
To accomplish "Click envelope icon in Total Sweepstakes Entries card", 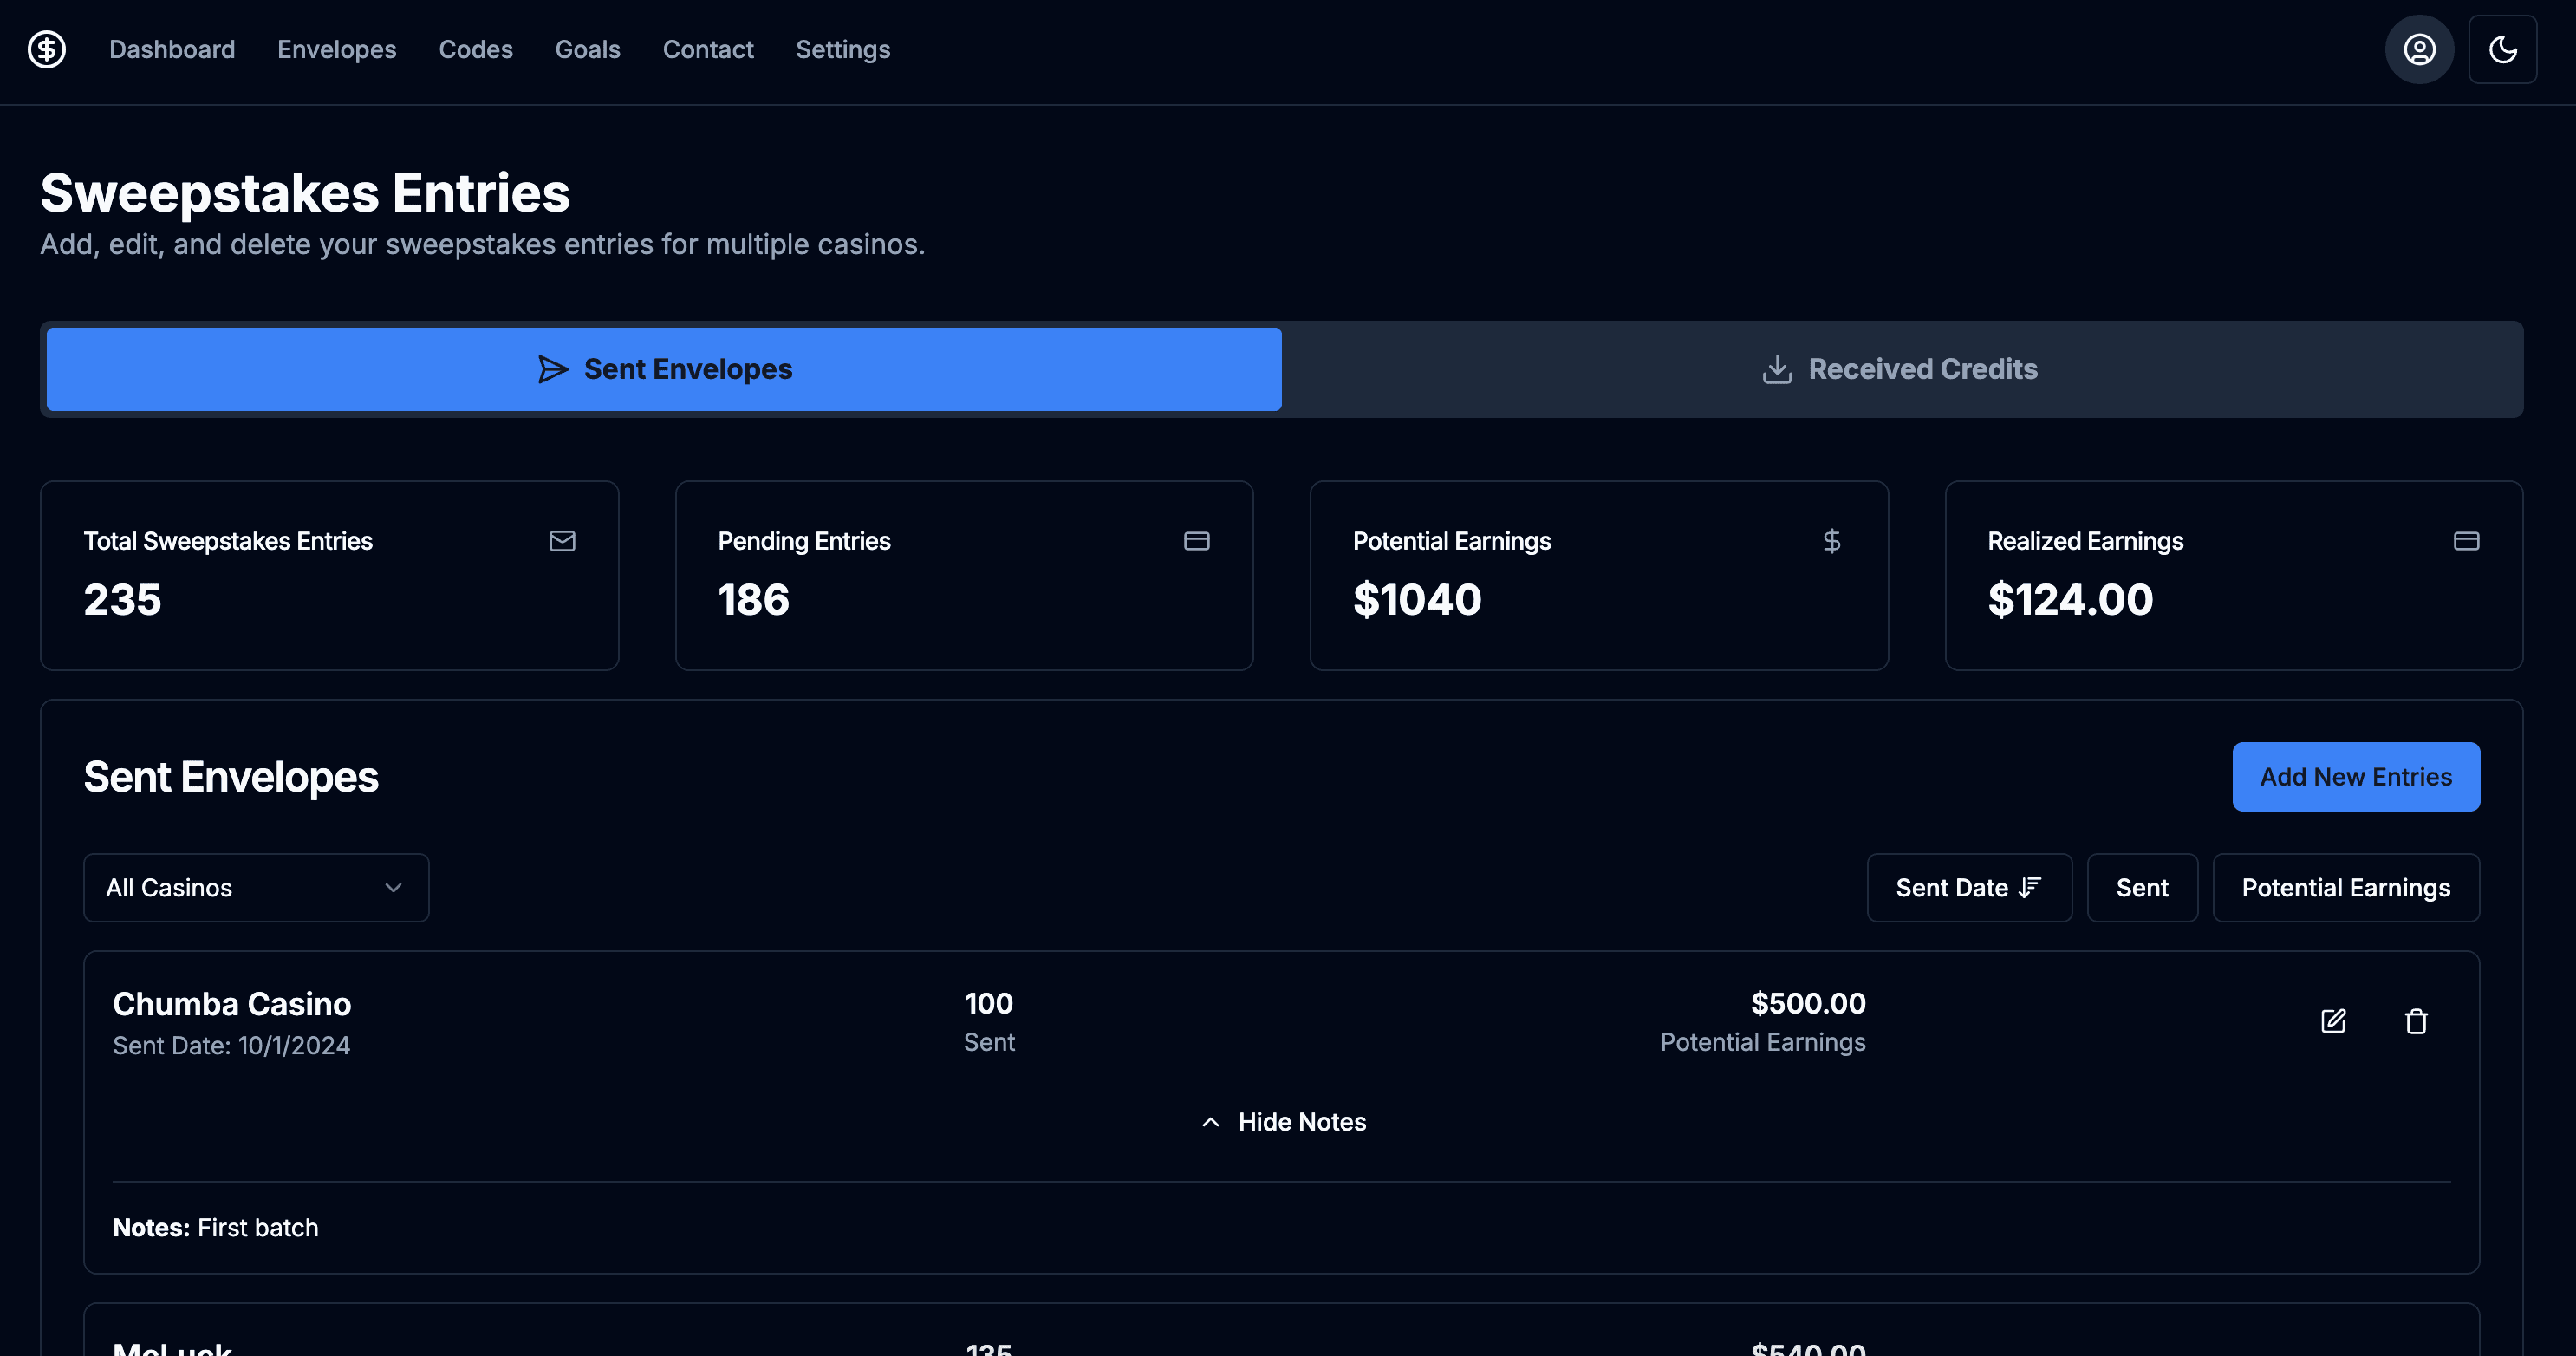I will [x=562, y=541].
